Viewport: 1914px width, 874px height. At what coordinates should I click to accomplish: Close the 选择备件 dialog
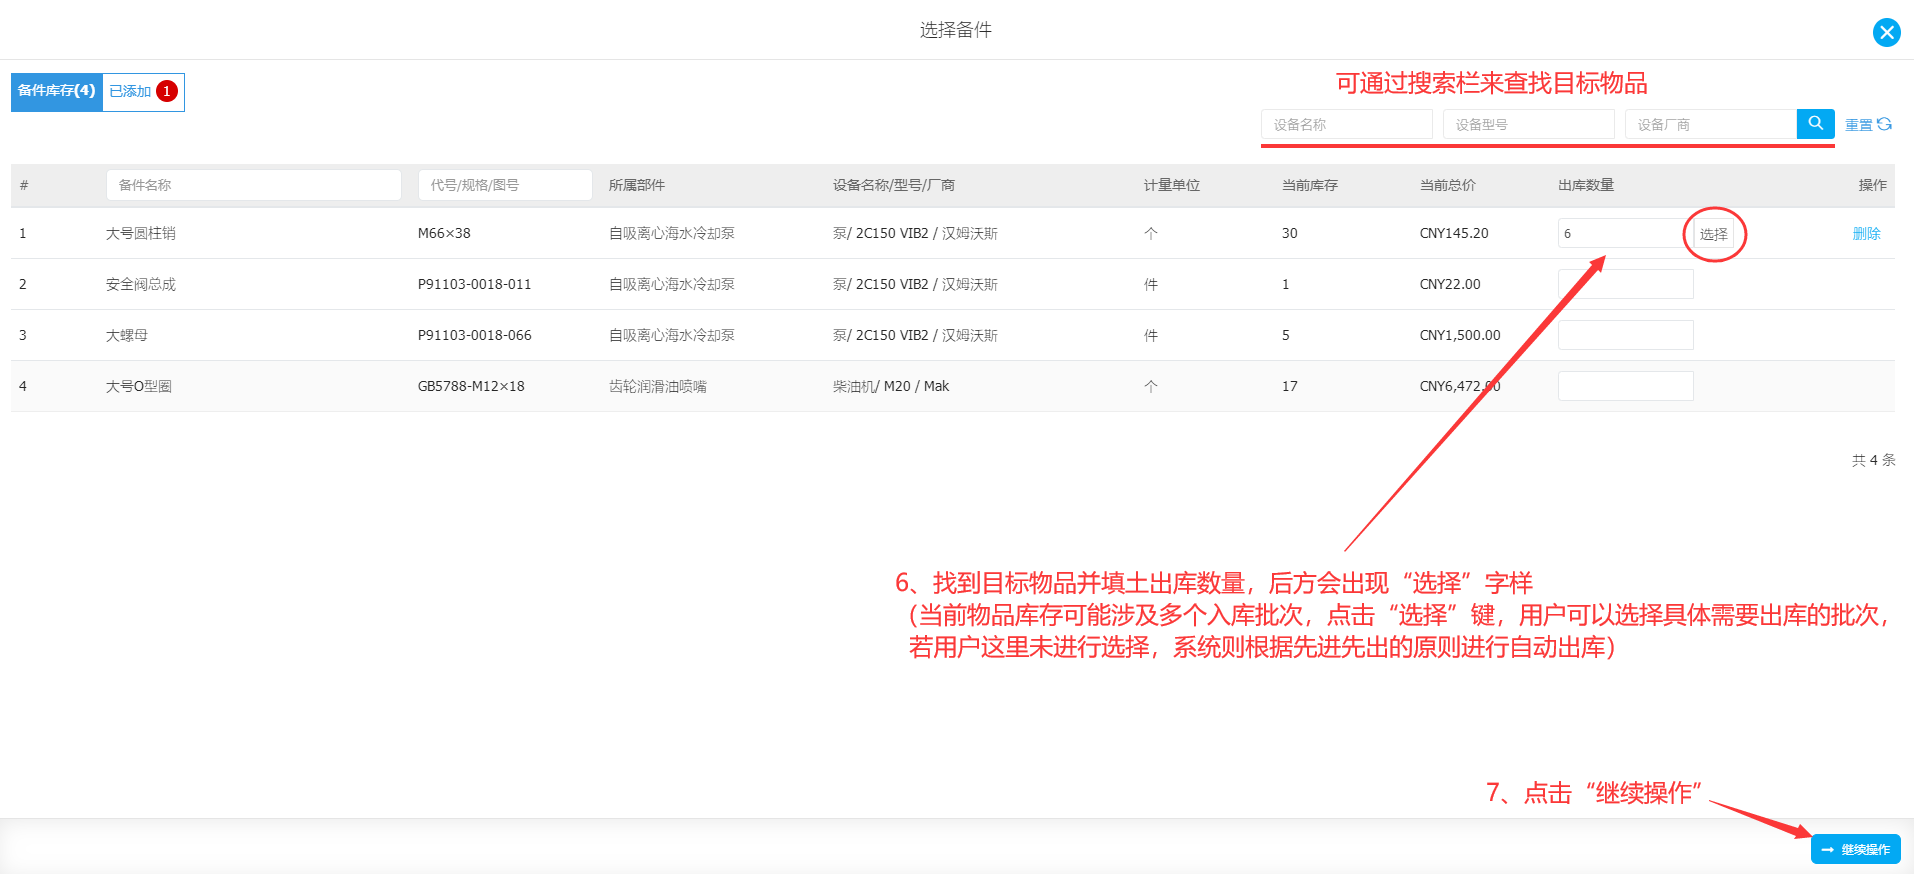pyautogui.click(x=1886, y=32)
